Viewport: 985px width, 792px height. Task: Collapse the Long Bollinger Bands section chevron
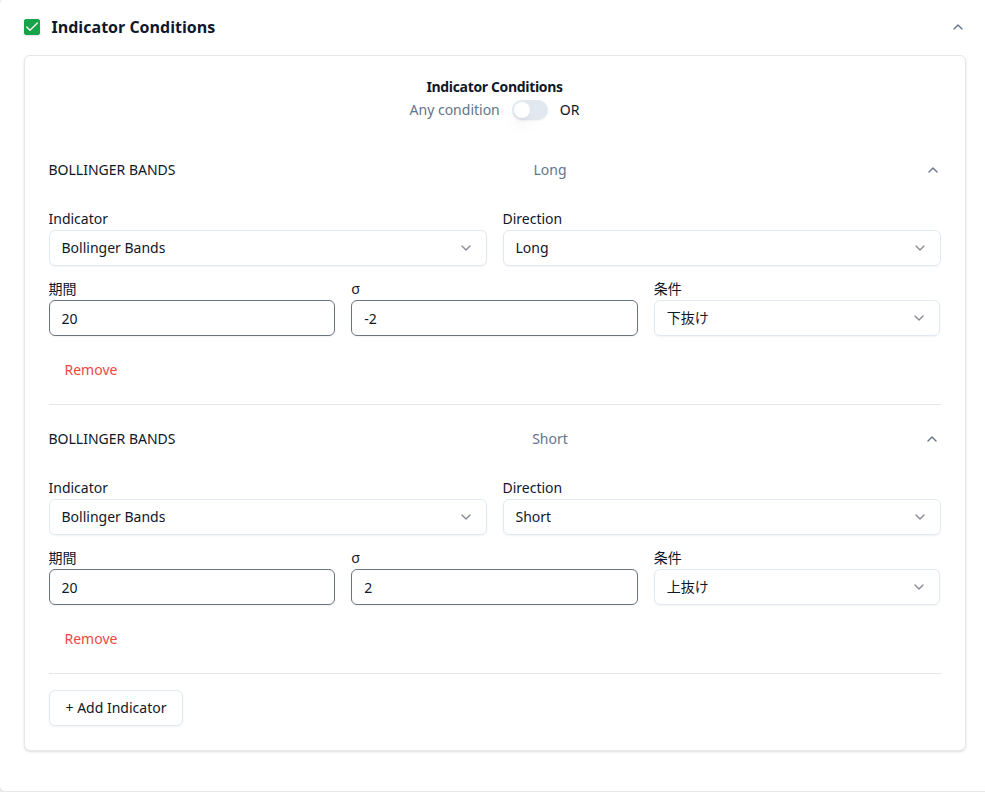coord(932,170)
